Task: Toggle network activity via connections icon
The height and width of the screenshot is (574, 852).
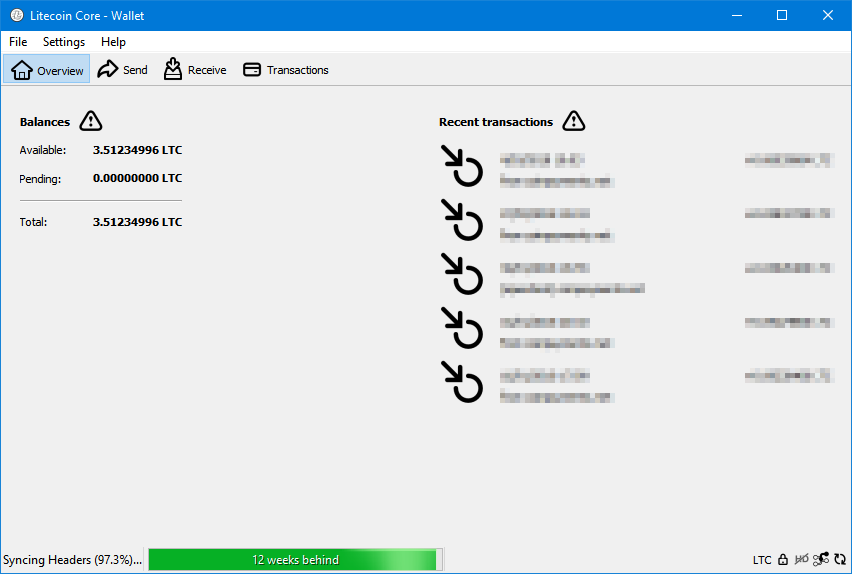Action: pyautogui.click(x=821, y=560)
